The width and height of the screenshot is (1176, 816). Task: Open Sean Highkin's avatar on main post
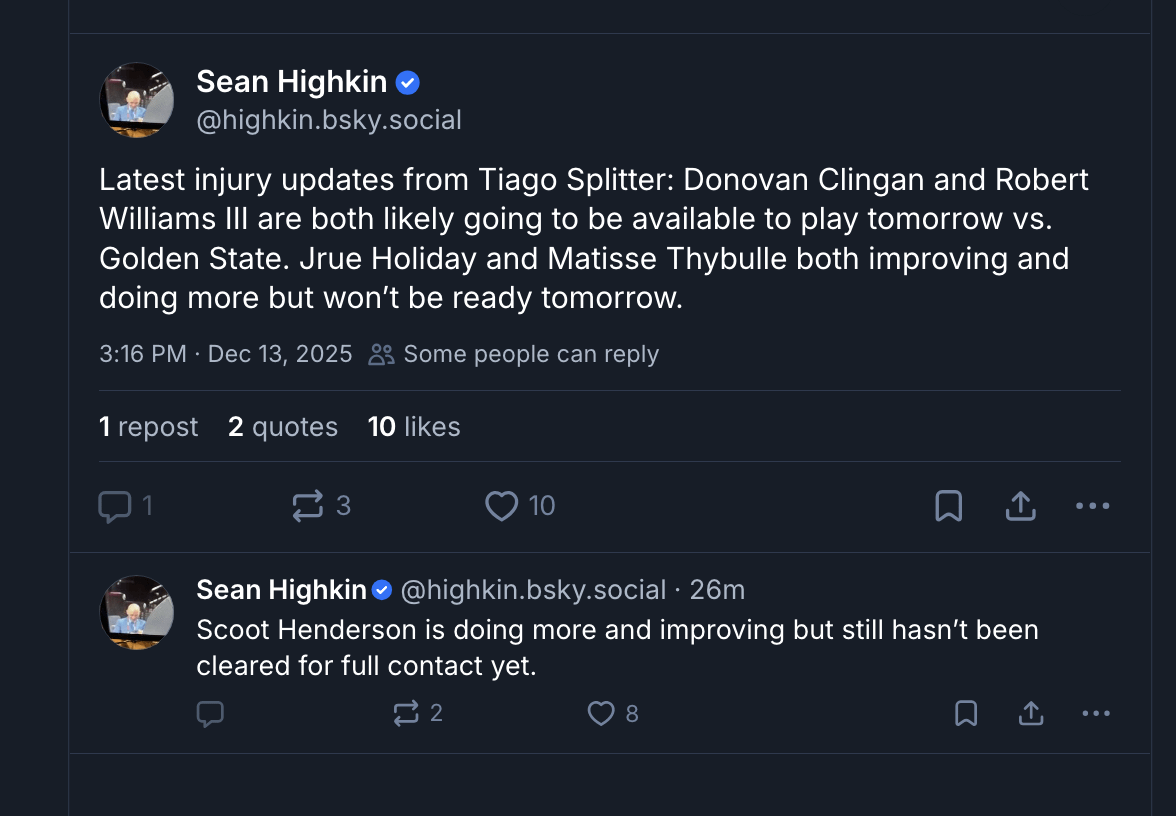pos(137,100)
